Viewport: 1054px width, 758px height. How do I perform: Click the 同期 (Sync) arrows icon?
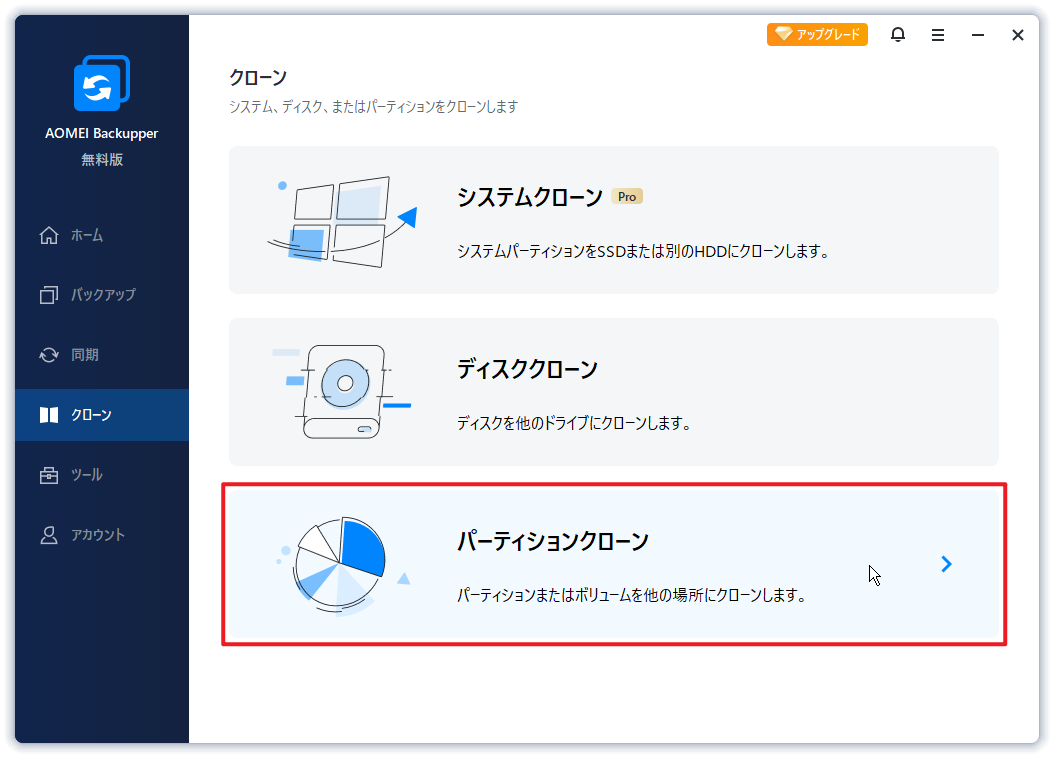pos(48,355)
